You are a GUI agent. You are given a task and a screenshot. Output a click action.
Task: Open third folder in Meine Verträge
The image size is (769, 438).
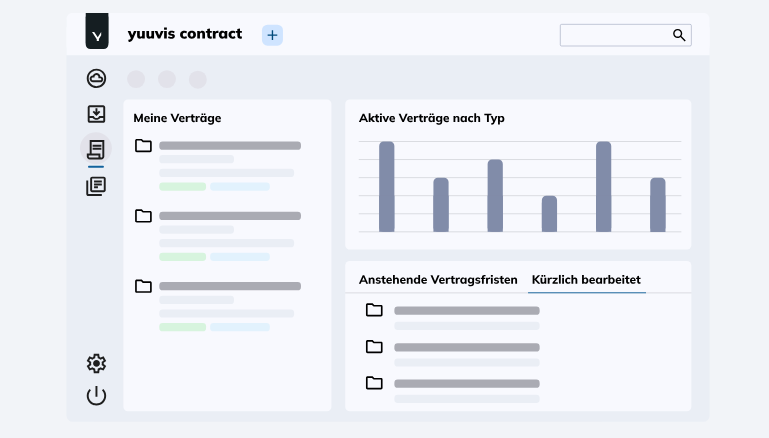coord(143,286)
